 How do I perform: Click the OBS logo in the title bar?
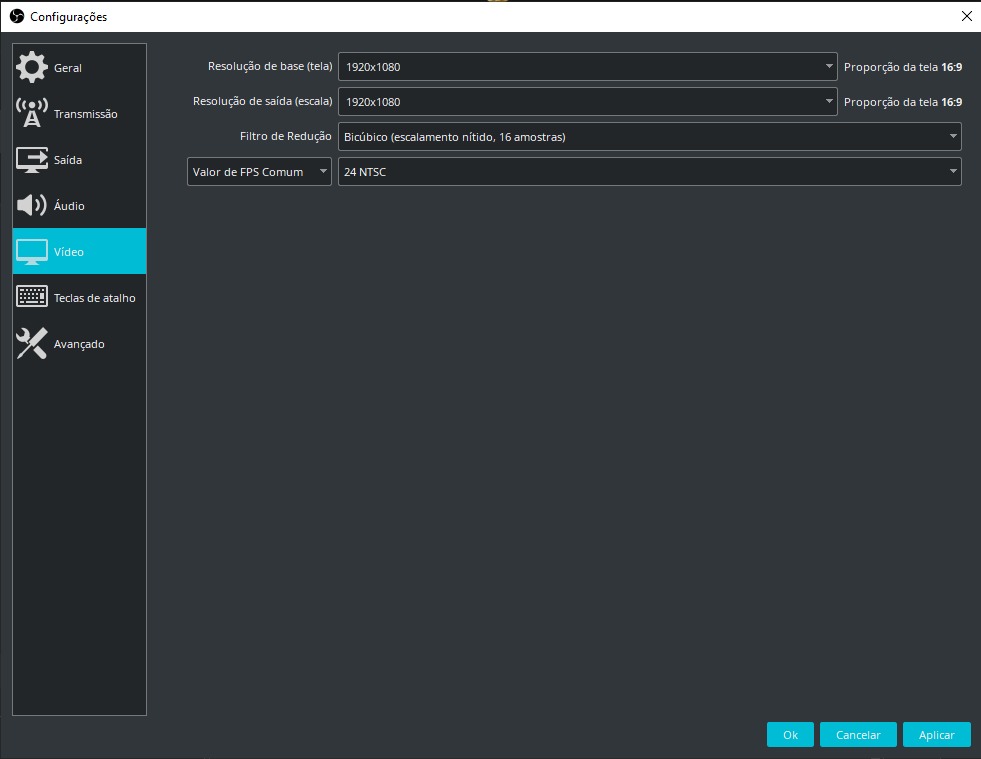coord(16,16)
